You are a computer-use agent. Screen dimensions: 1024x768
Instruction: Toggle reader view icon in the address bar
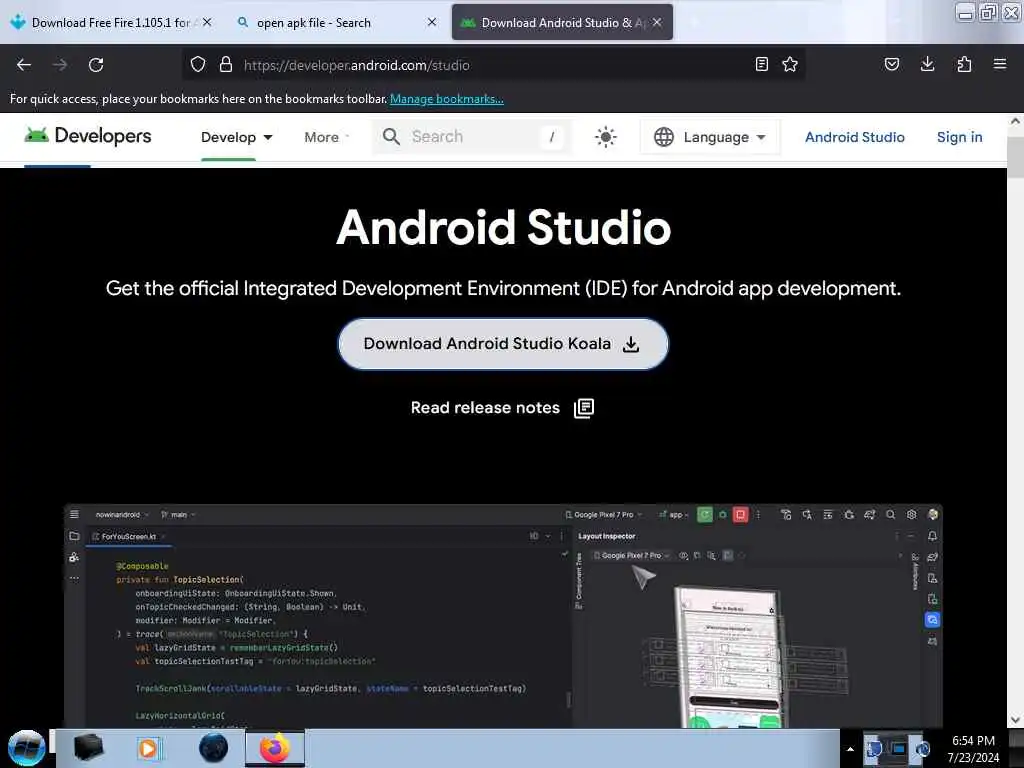pos(761,64)
